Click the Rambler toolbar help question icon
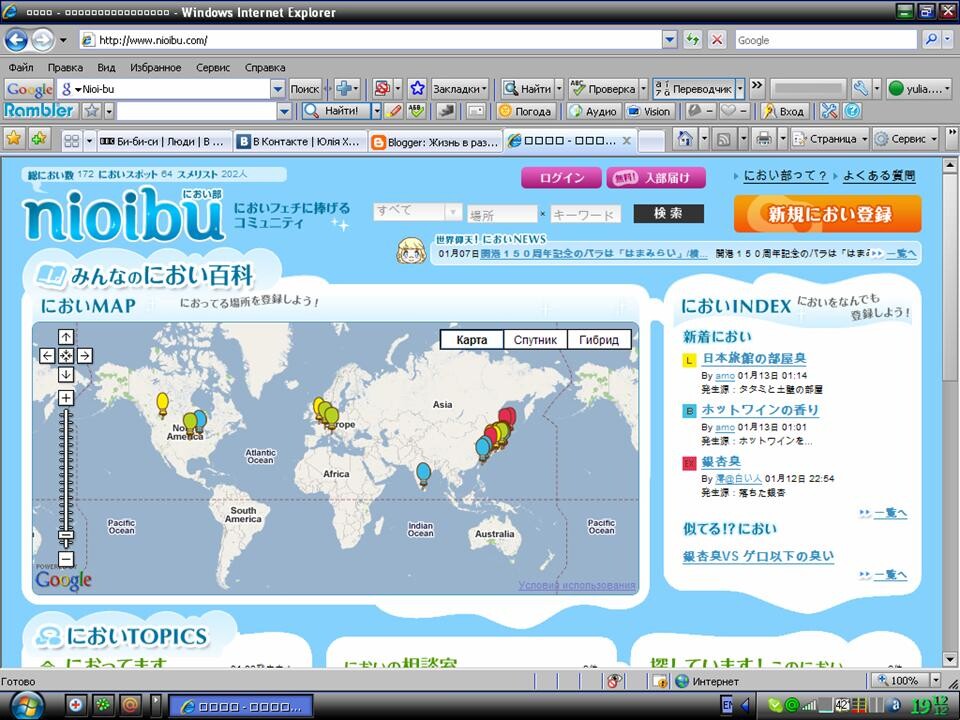The image size is (960, 720). point(852,111)
